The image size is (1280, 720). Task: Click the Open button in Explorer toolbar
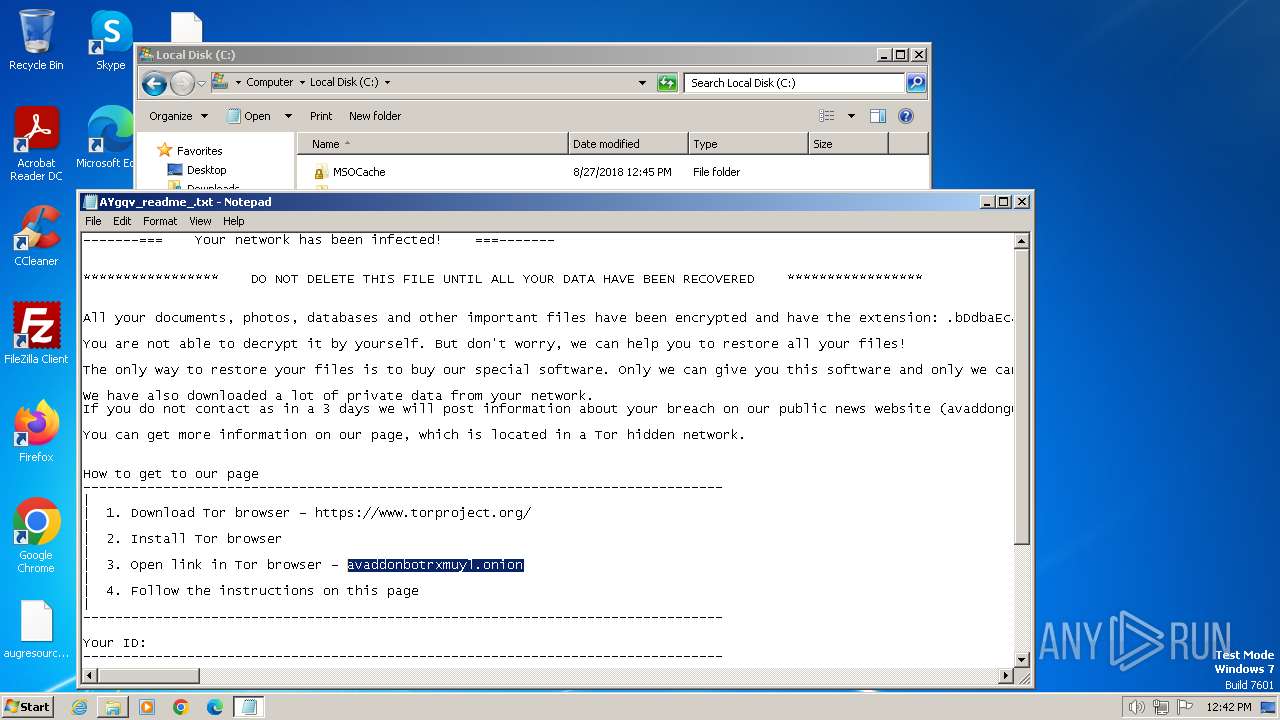coord(249,116)
